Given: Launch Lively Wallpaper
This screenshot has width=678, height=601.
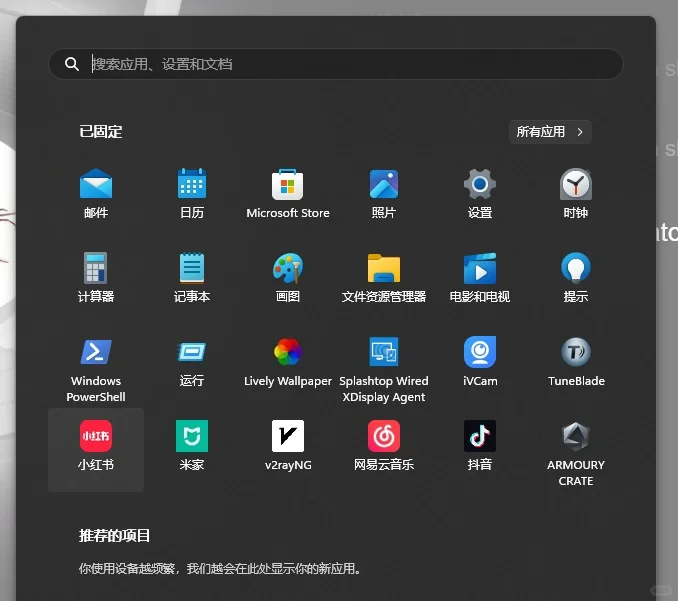Looking at the screenshot, I should click(x=288, y=361).
